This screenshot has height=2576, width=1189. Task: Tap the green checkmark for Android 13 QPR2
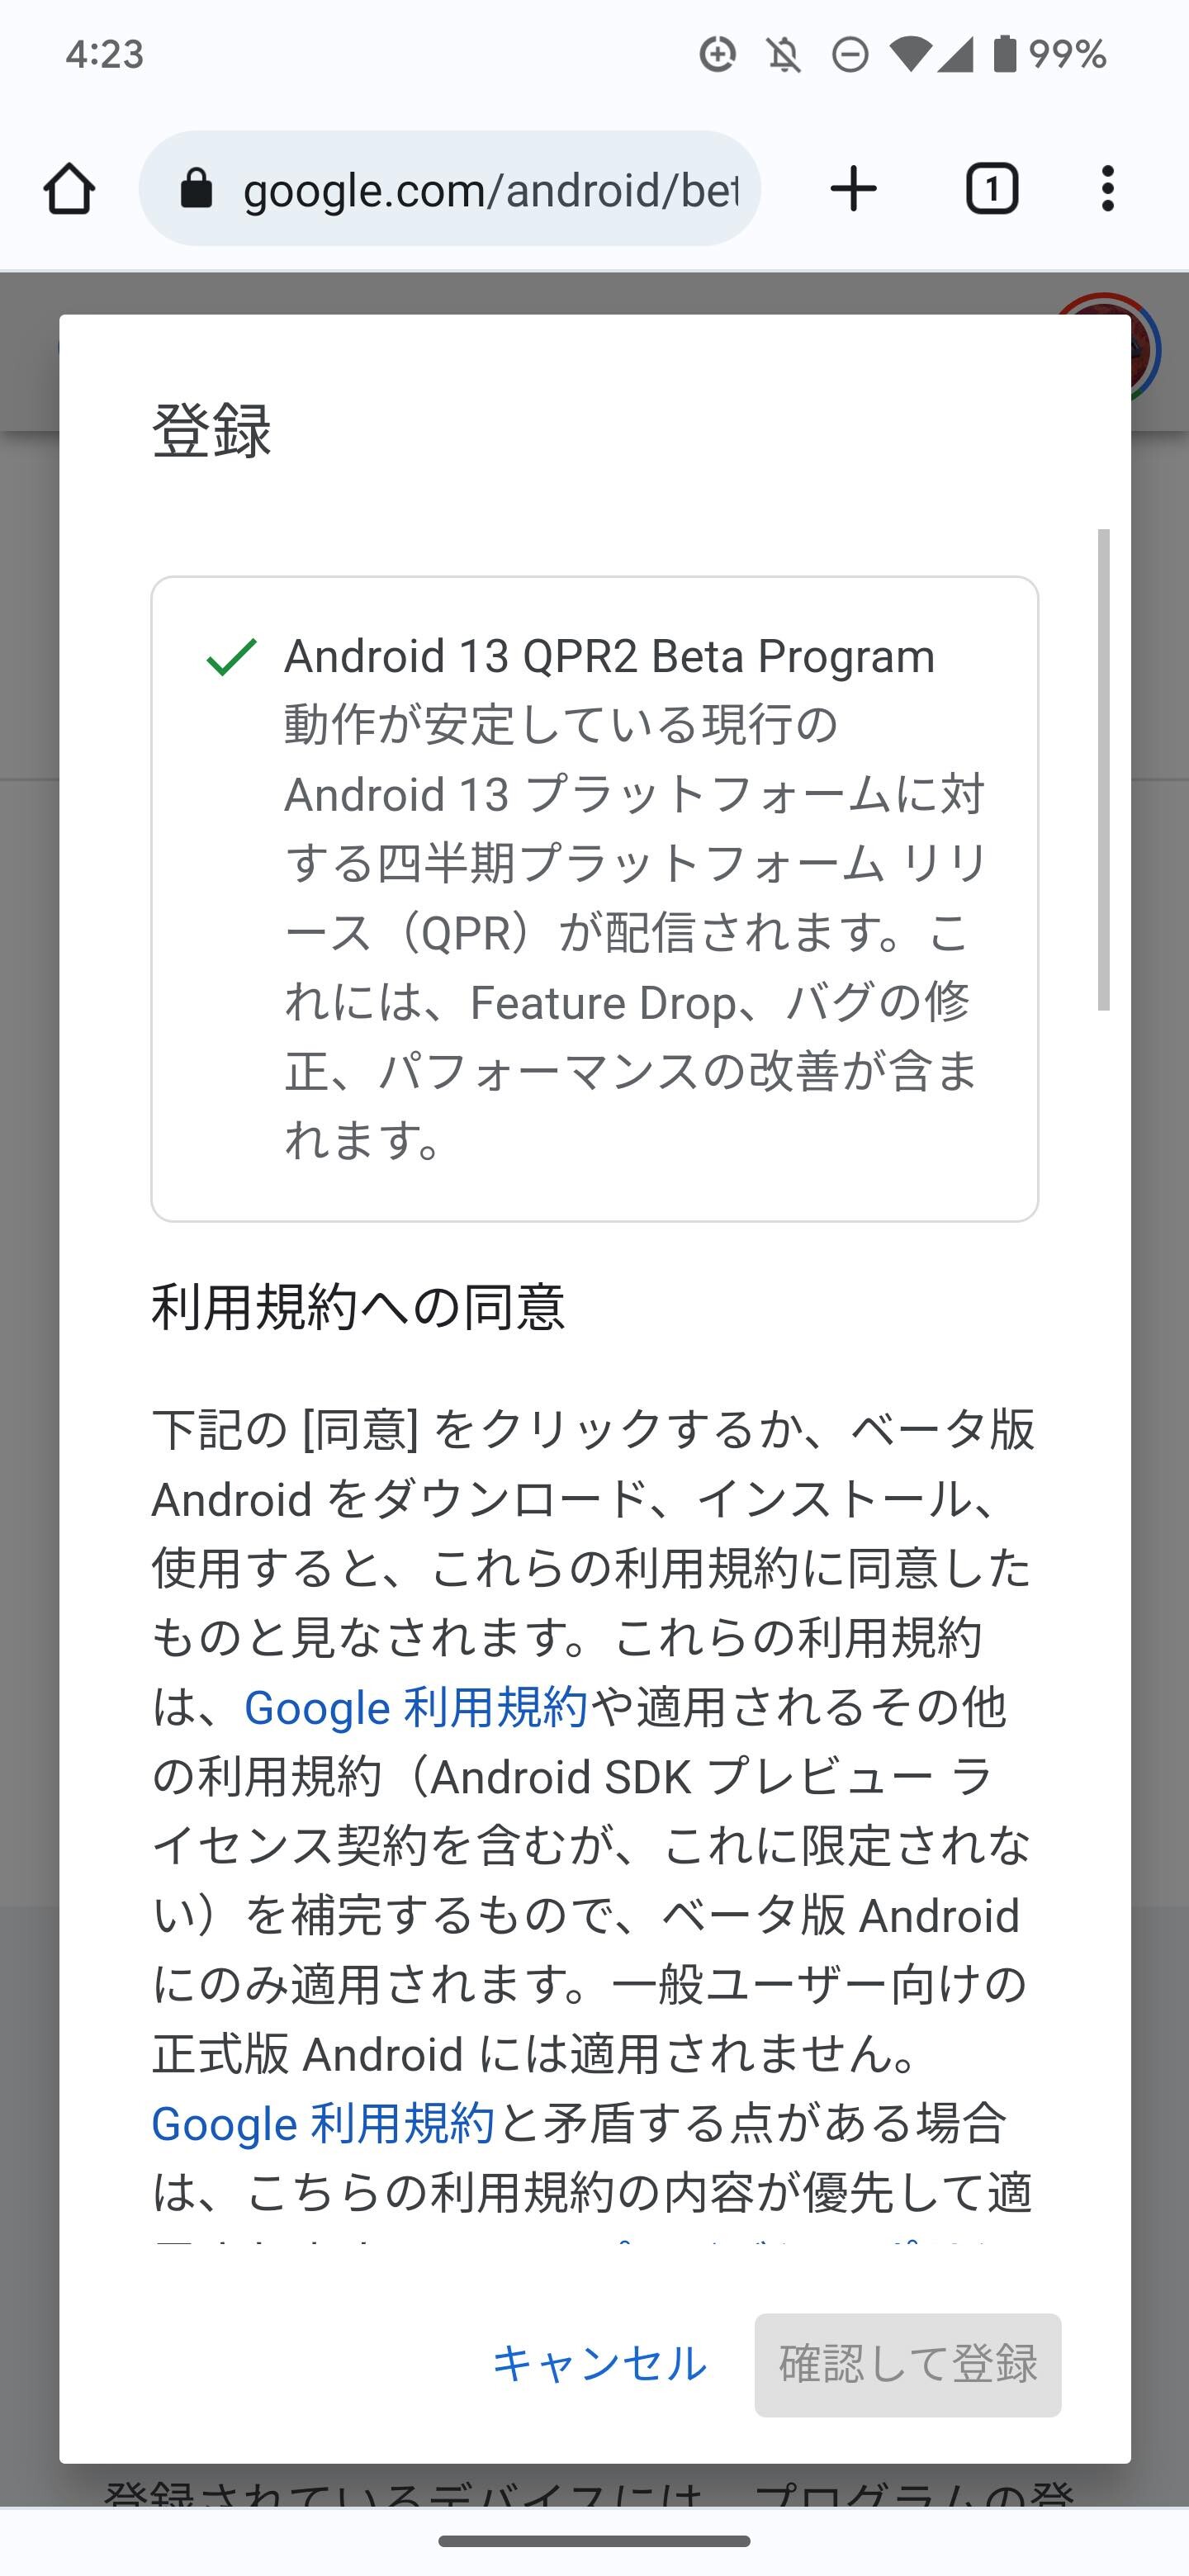231,657
